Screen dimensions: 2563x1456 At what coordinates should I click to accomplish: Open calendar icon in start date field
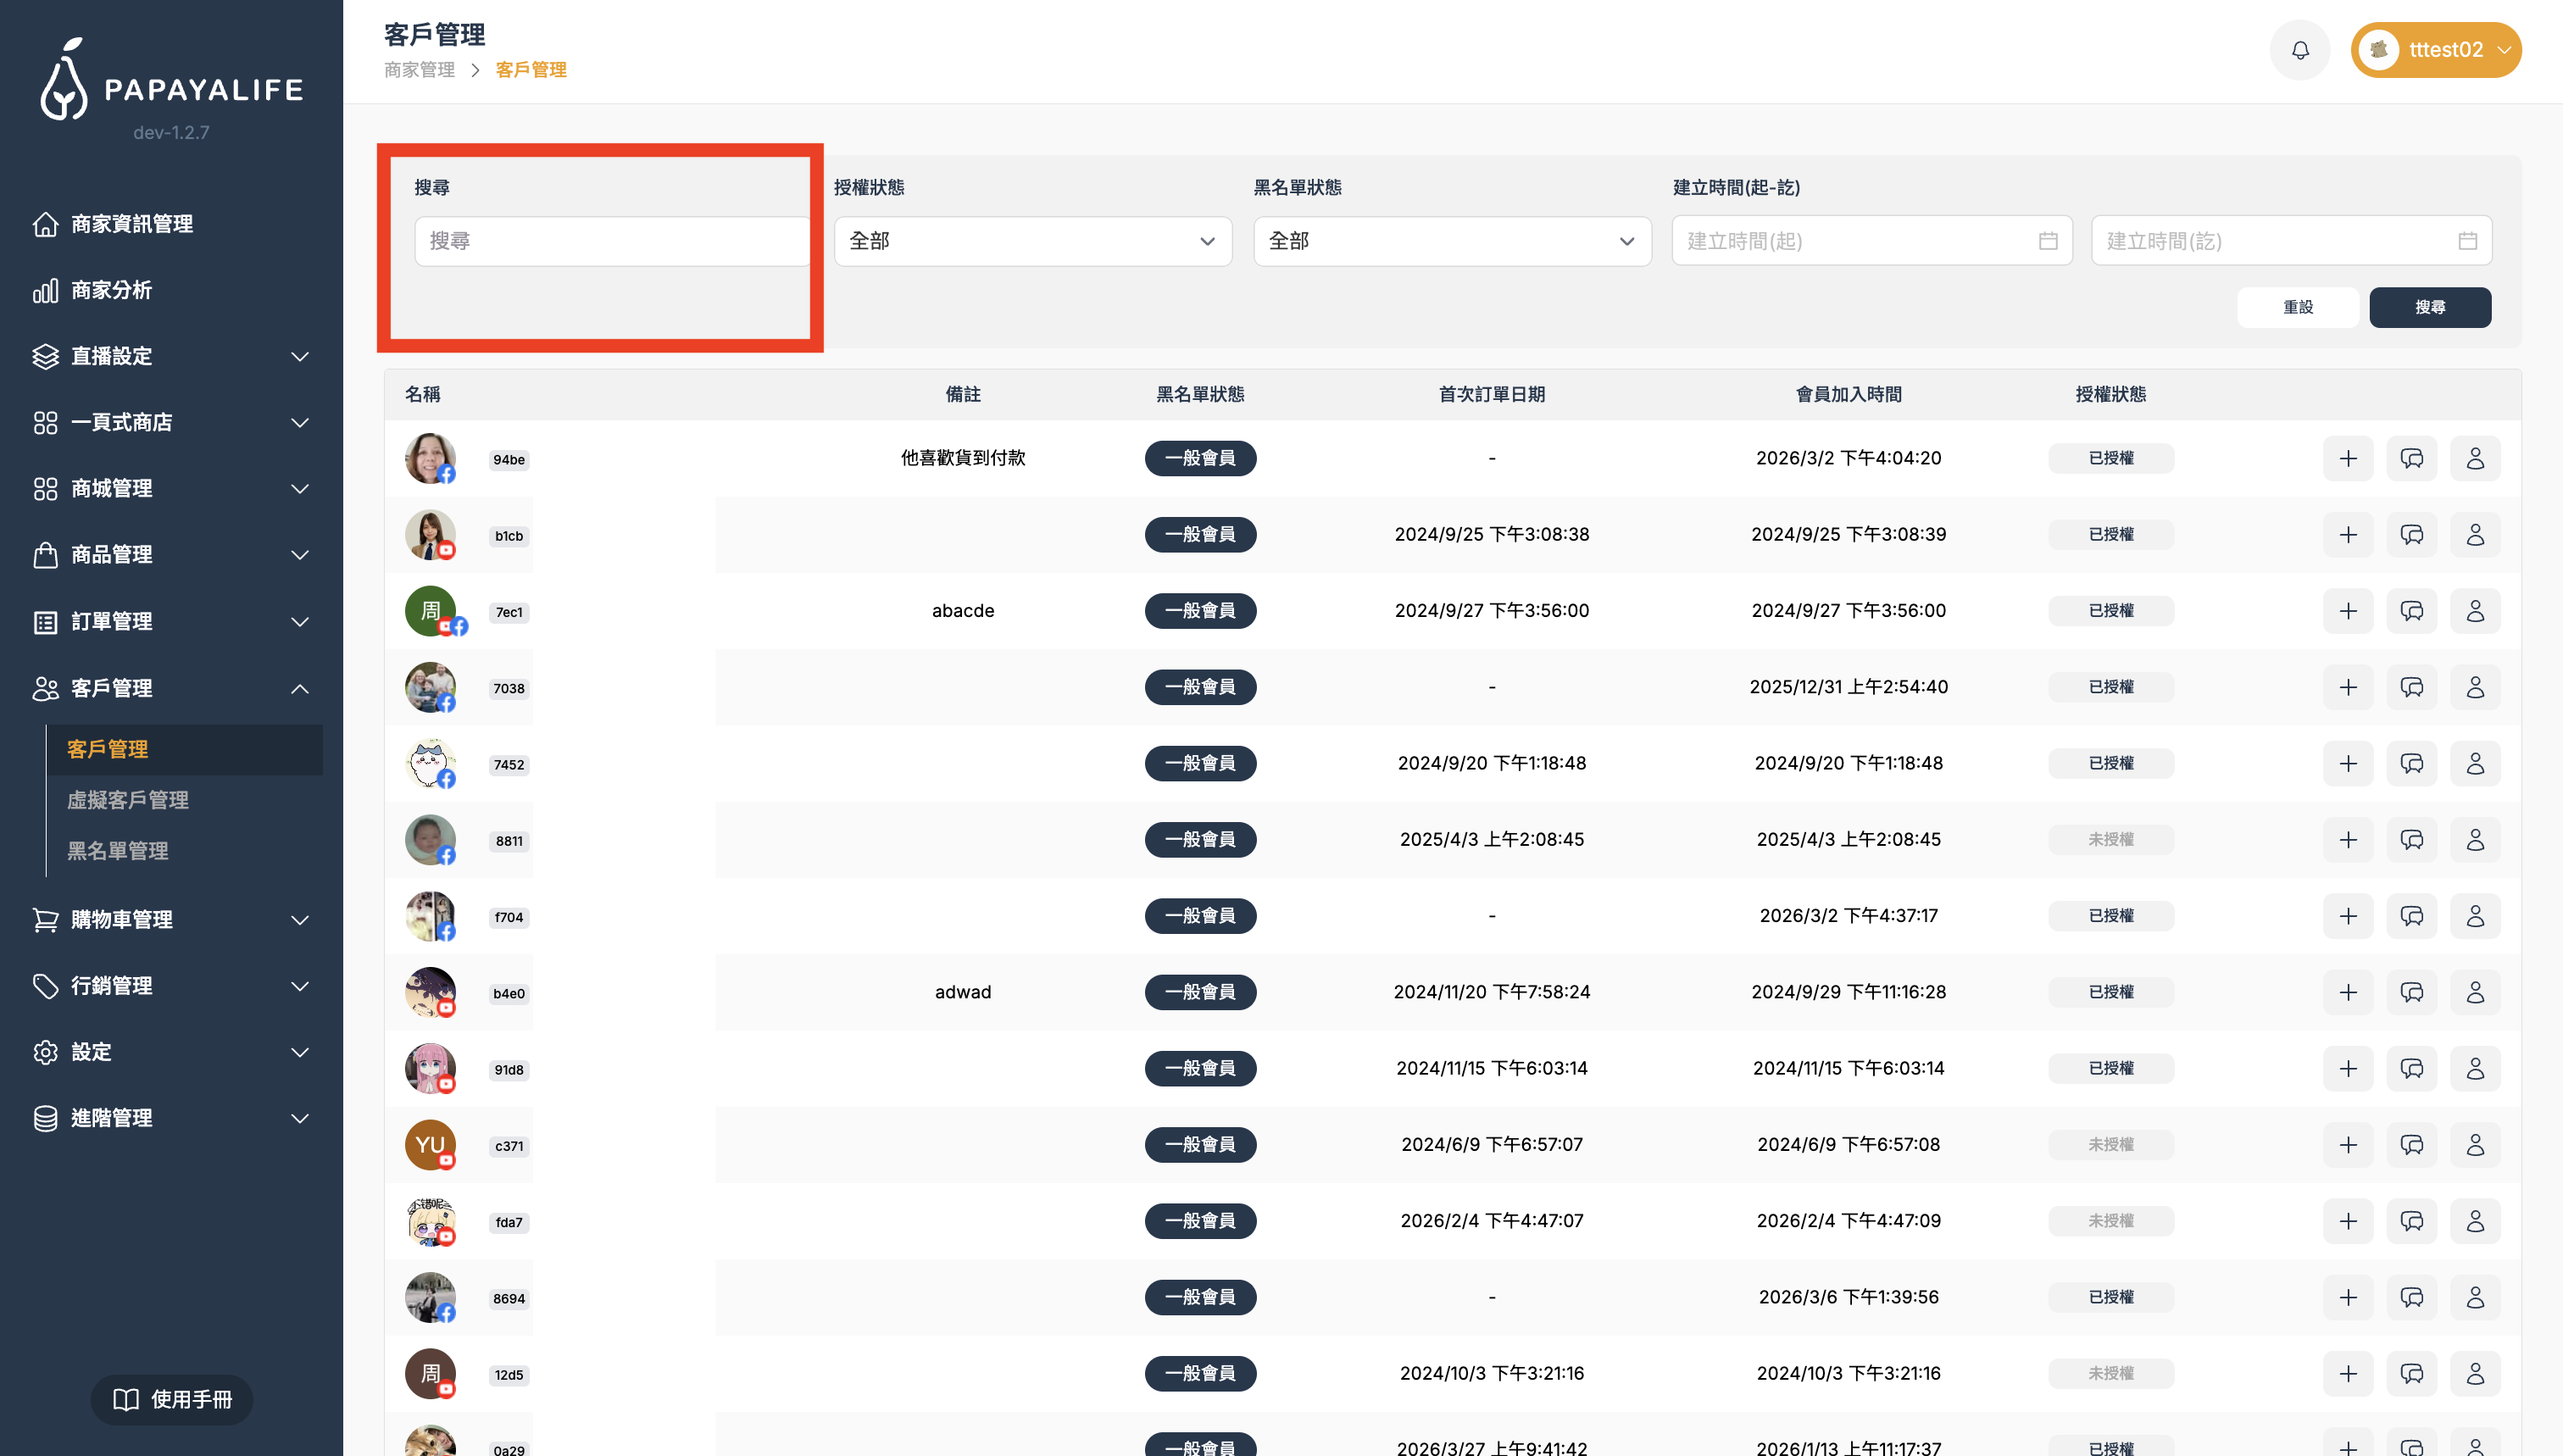(x=2048, y=241)
